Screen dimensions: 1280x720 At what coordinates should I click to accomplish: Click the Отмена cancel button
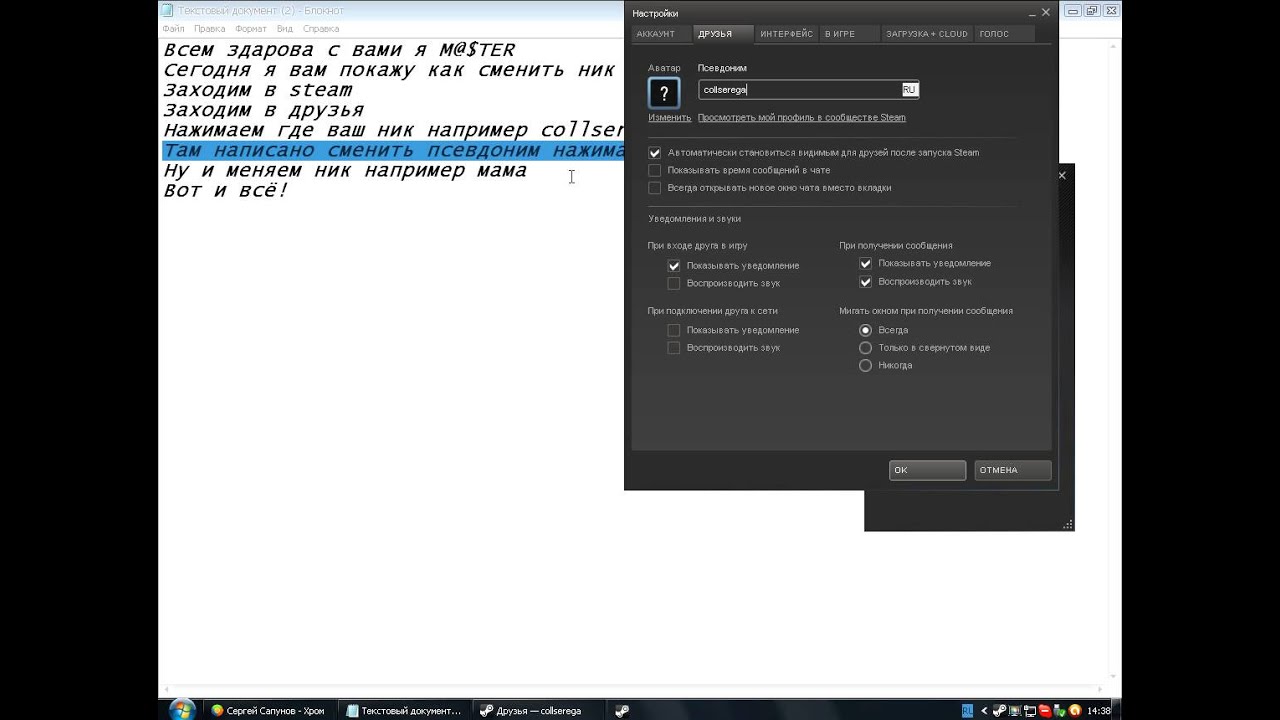point(1012,470)
